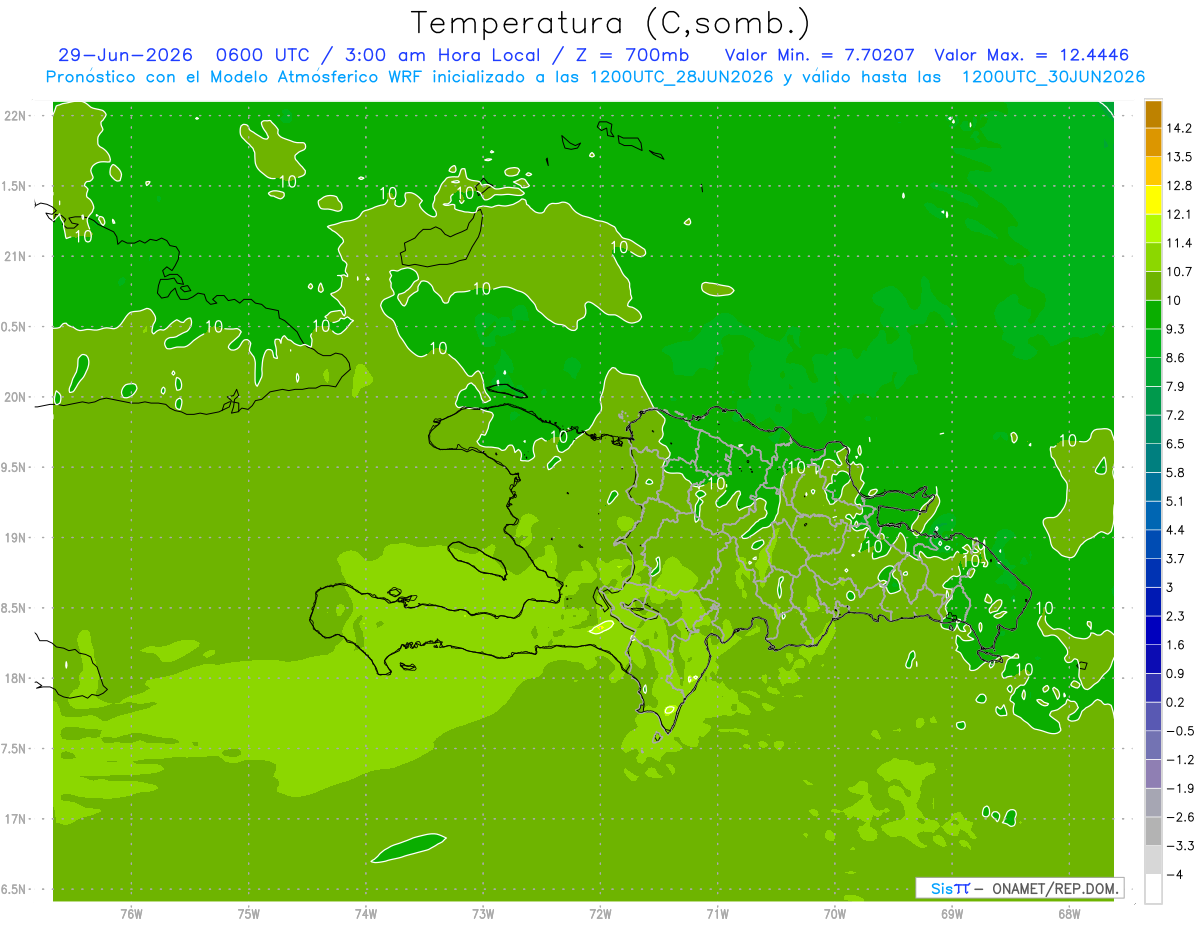Image resolution: width=1200 pixels, height=927 pixels.
Task: Click the '22N' latitude label
Action: pos(15,116)
